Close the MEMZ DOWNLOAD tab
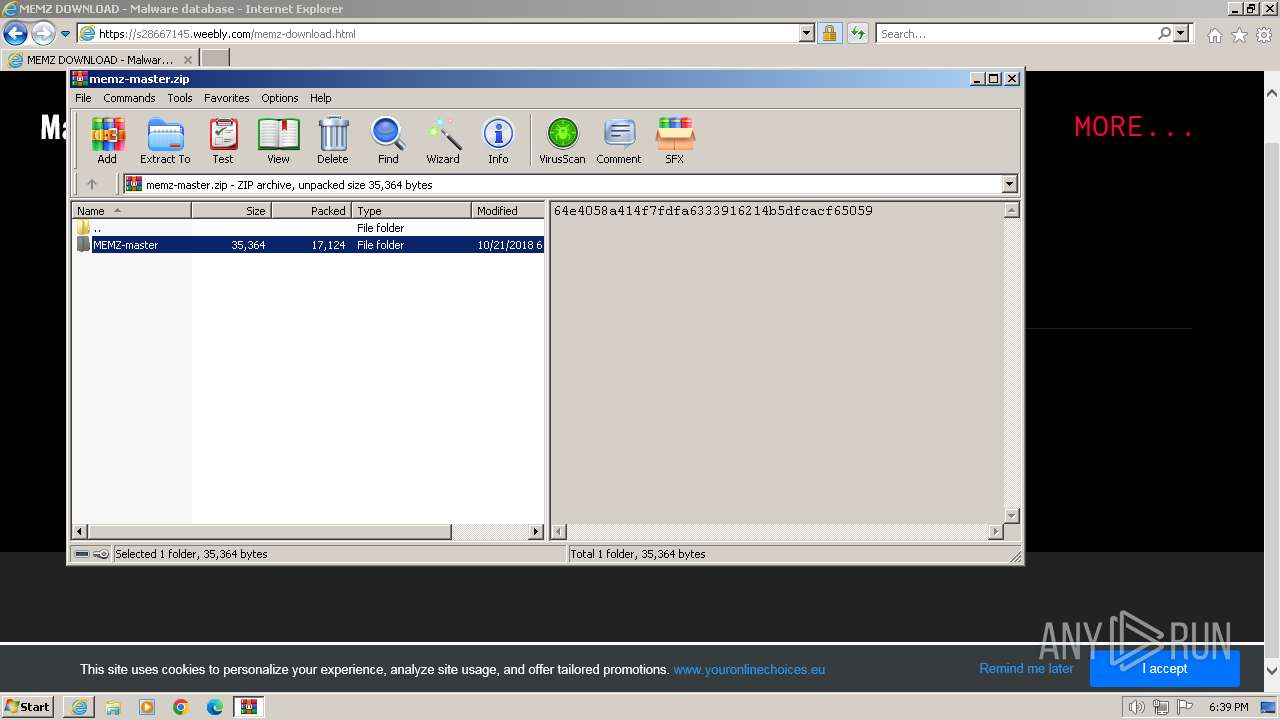 tap(188, 60)
